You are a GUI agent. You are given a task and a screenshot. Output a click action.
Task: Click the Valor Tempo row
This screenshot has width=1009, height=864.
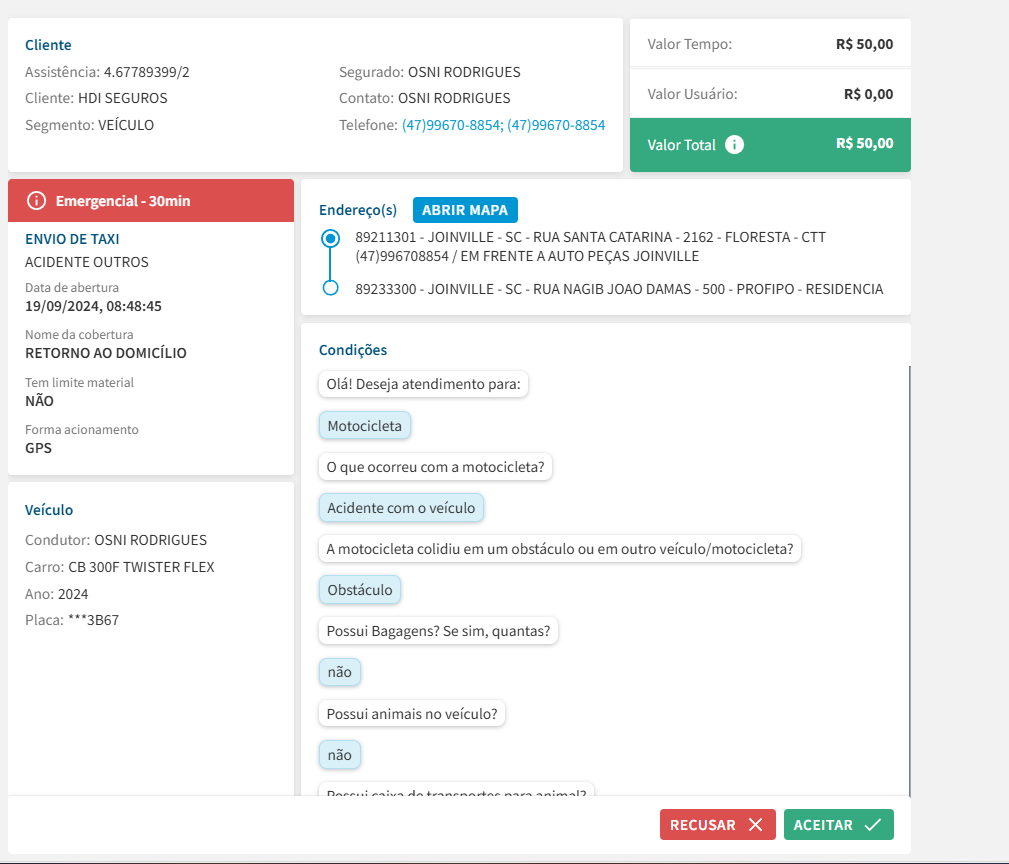click(x=770, y=44)
